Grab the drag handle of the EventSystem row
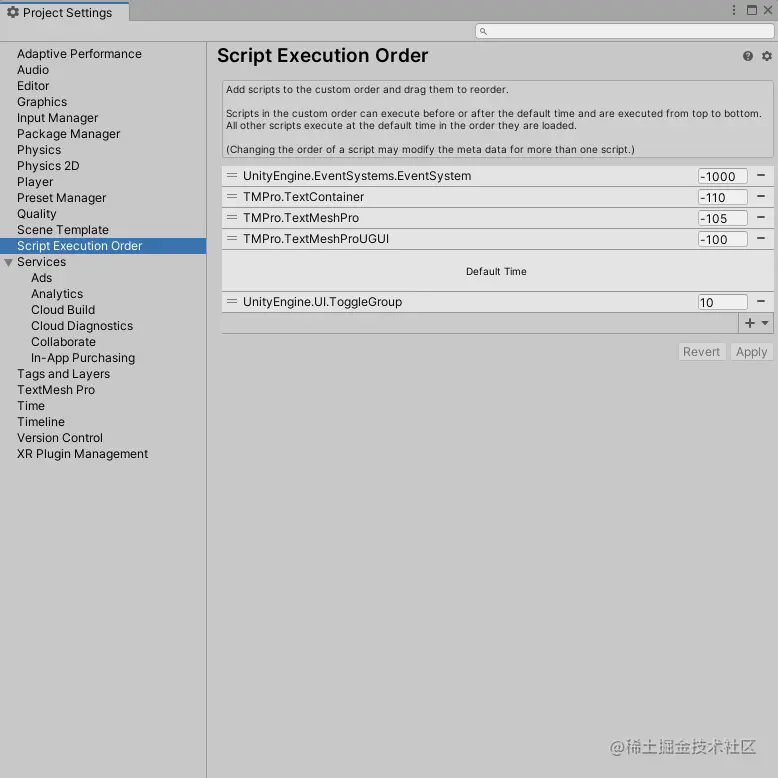The image size is (778, 778). pyautogui.click(x=232, y=175)
